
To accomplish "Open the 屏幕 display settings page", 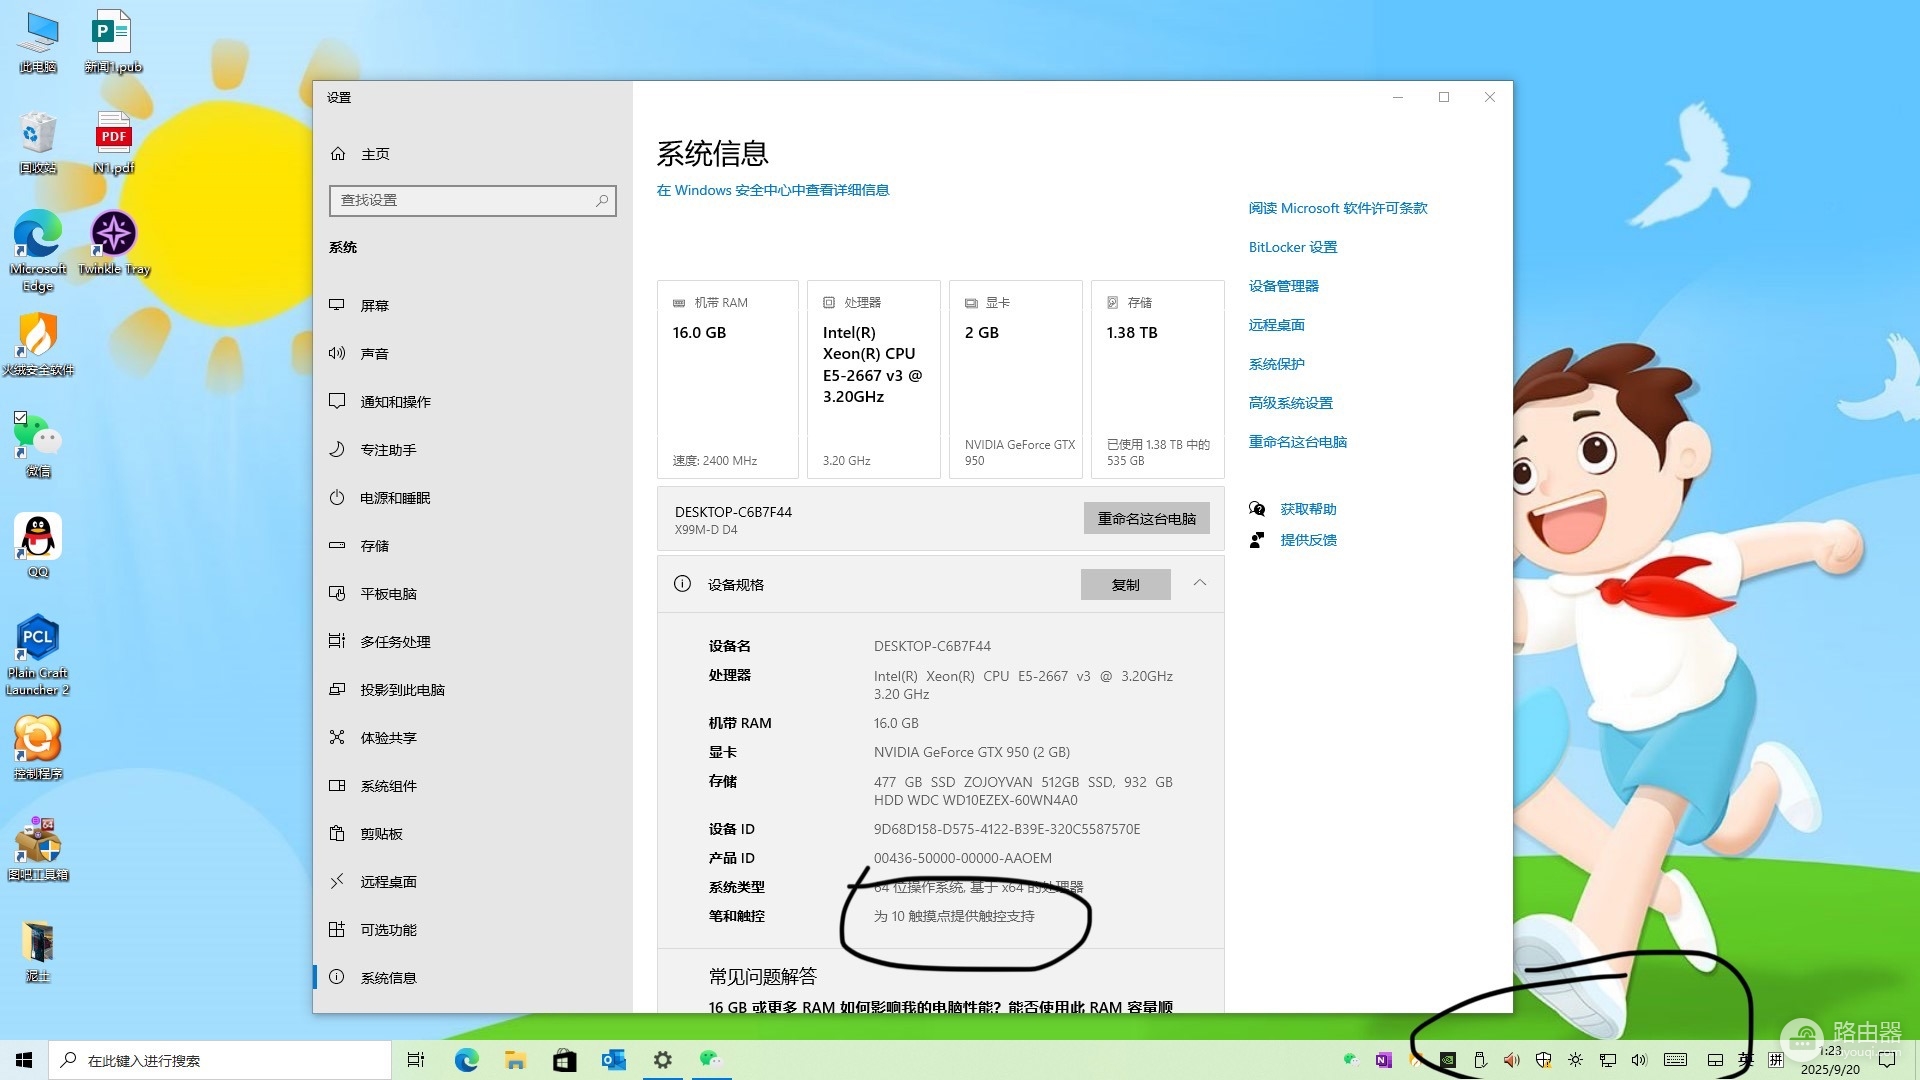I will tap(473, 305).
